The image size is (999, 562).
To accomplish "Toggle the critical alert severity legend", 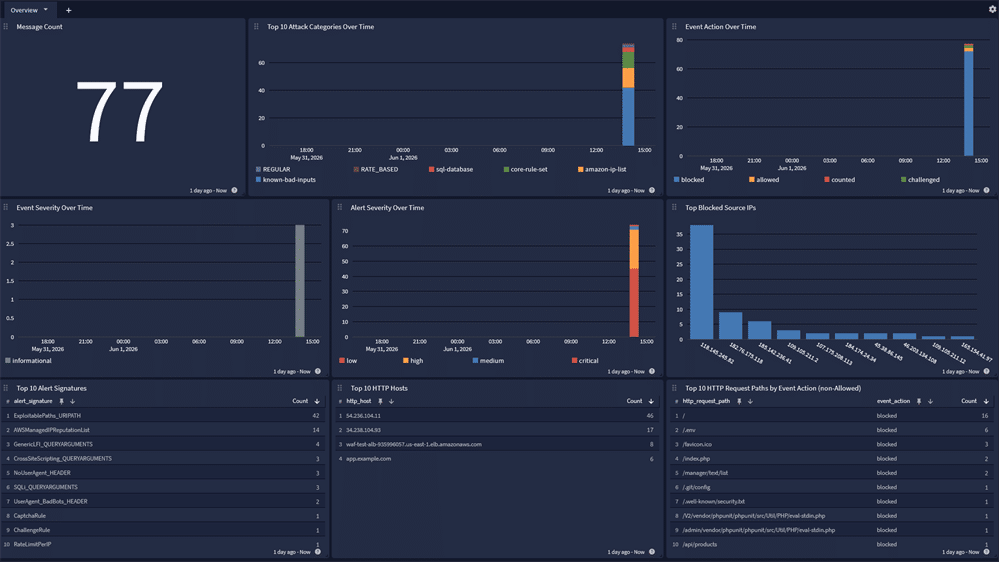I will point(585,361).
